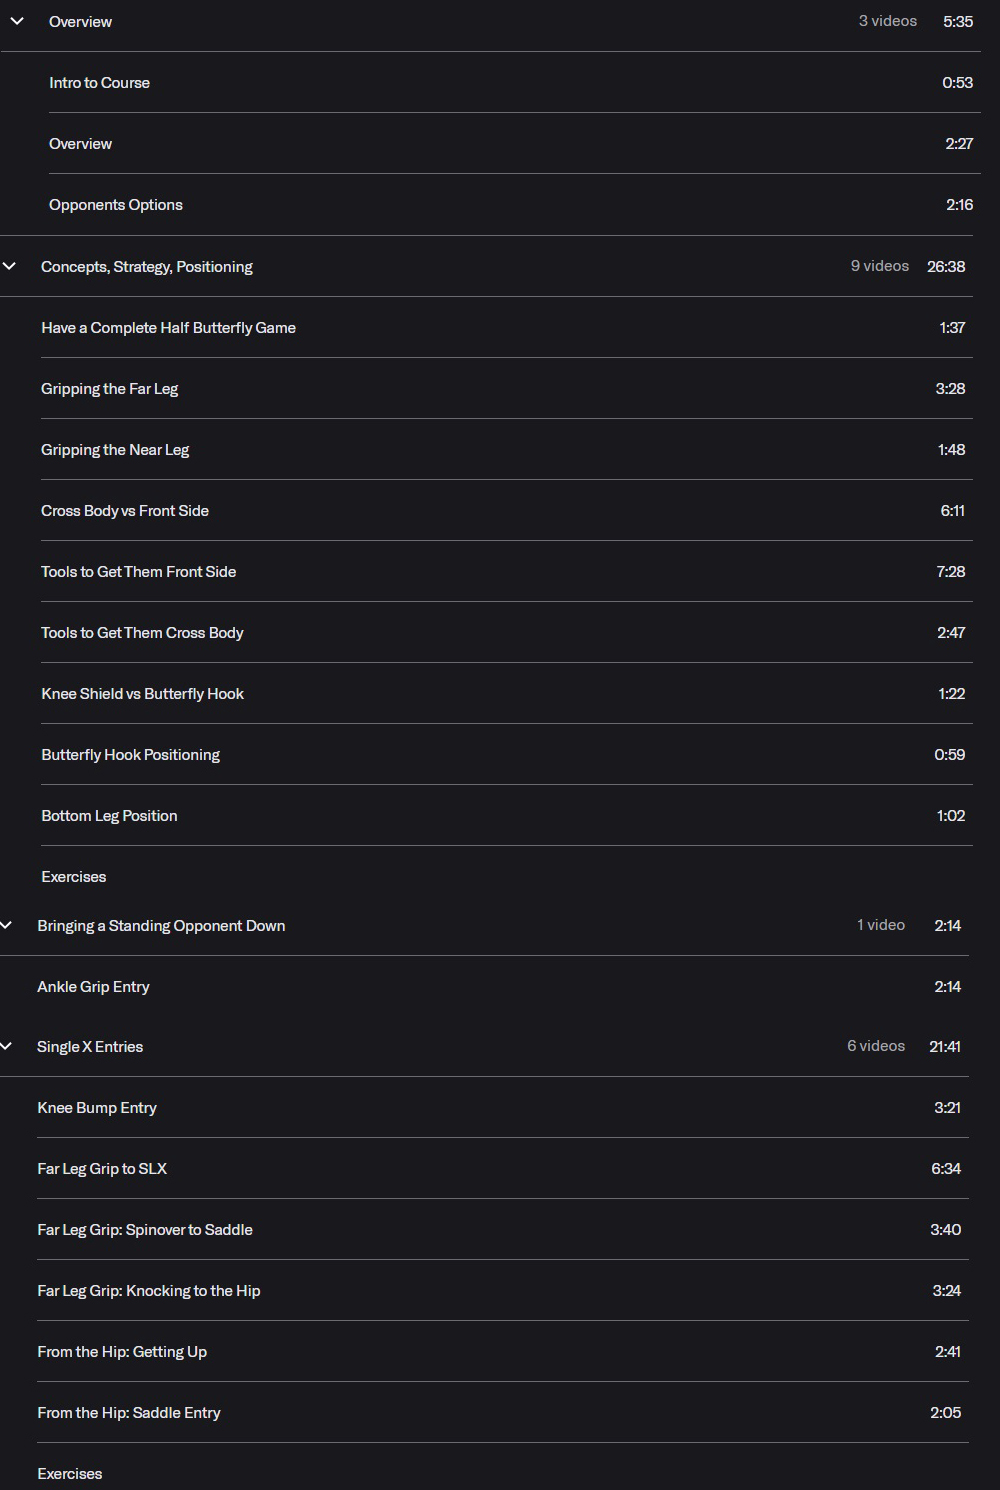1000x1490 pixels.
Task: Collapse the Overview section chevron
Action: coord(17,21)
